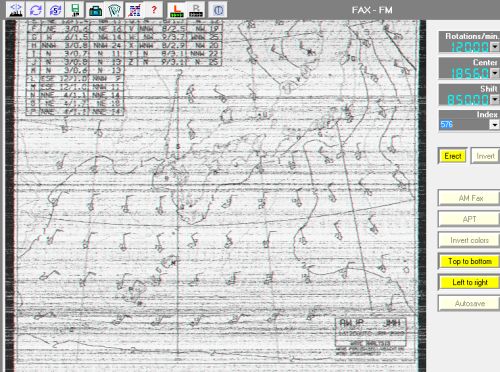
Task: Open the Shift value dropdown arrow
Action: [495, 99]
